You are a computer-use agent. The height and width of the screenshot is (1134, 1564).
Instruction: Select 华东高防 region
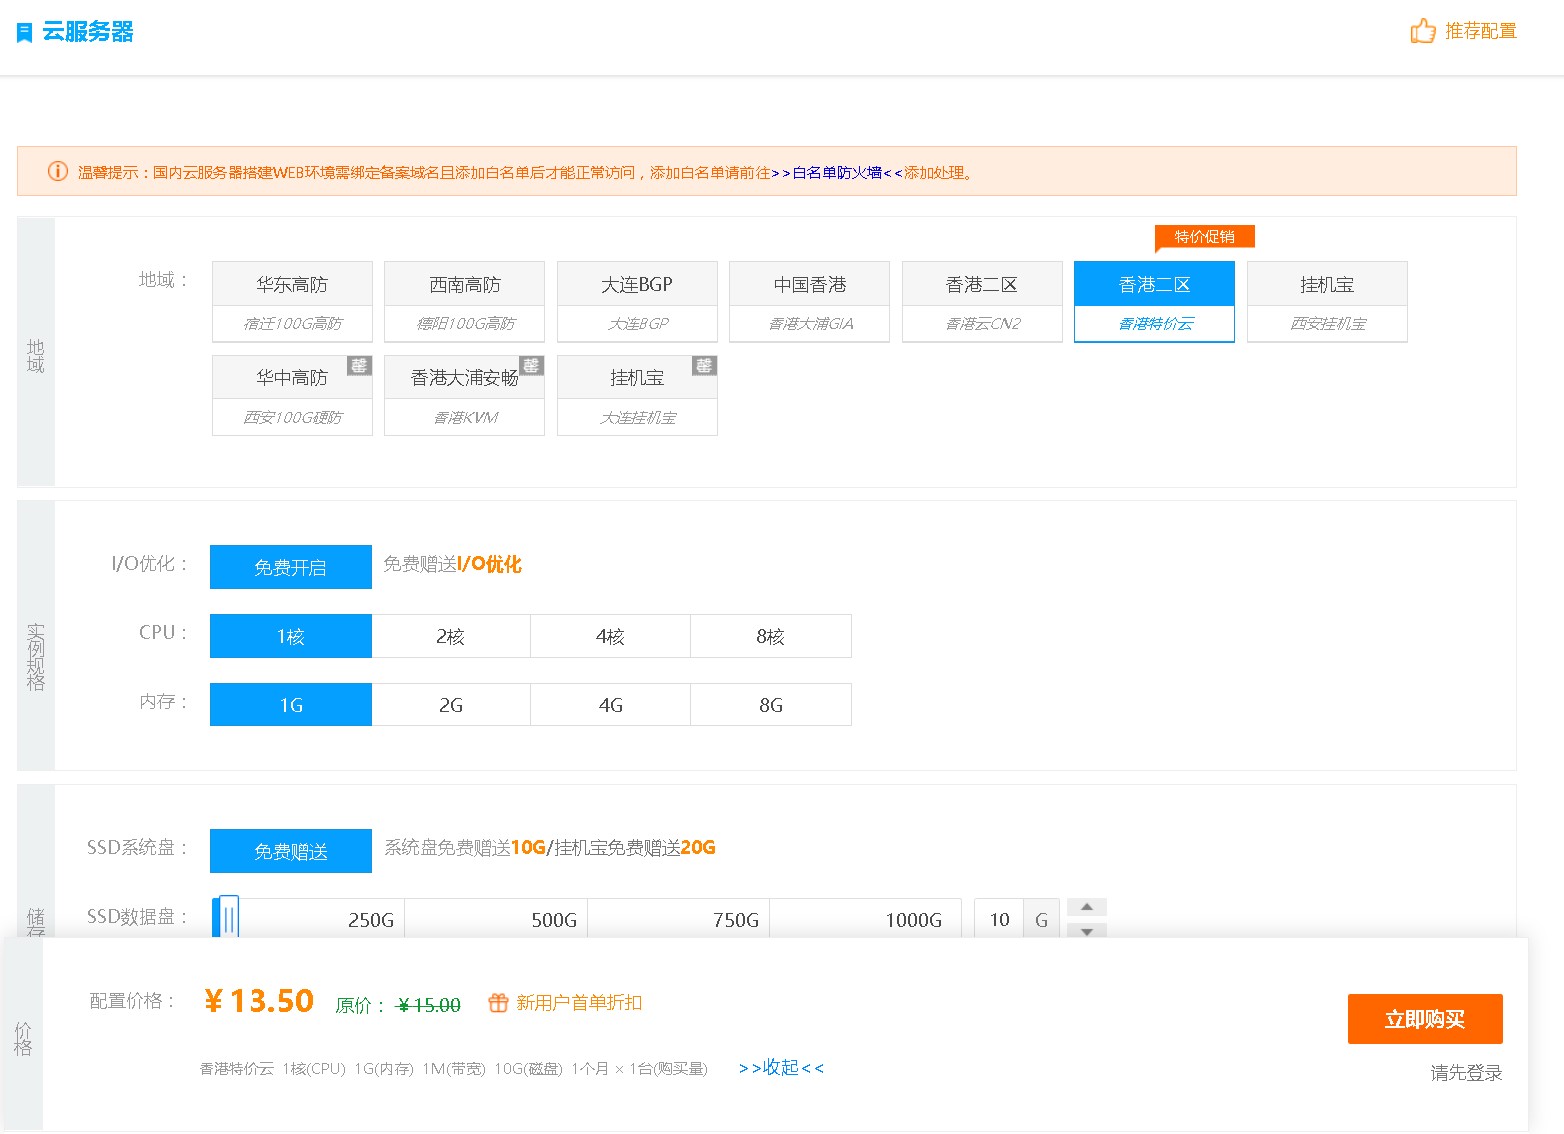point(292,302)
